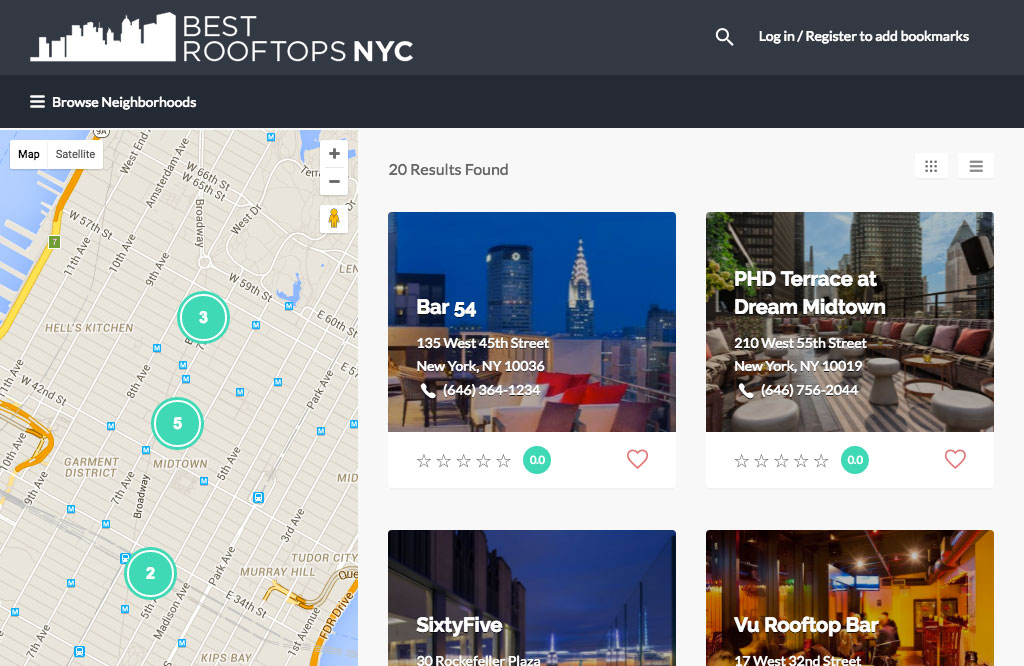Open the SixtyFive listing title

pos(459,625)
